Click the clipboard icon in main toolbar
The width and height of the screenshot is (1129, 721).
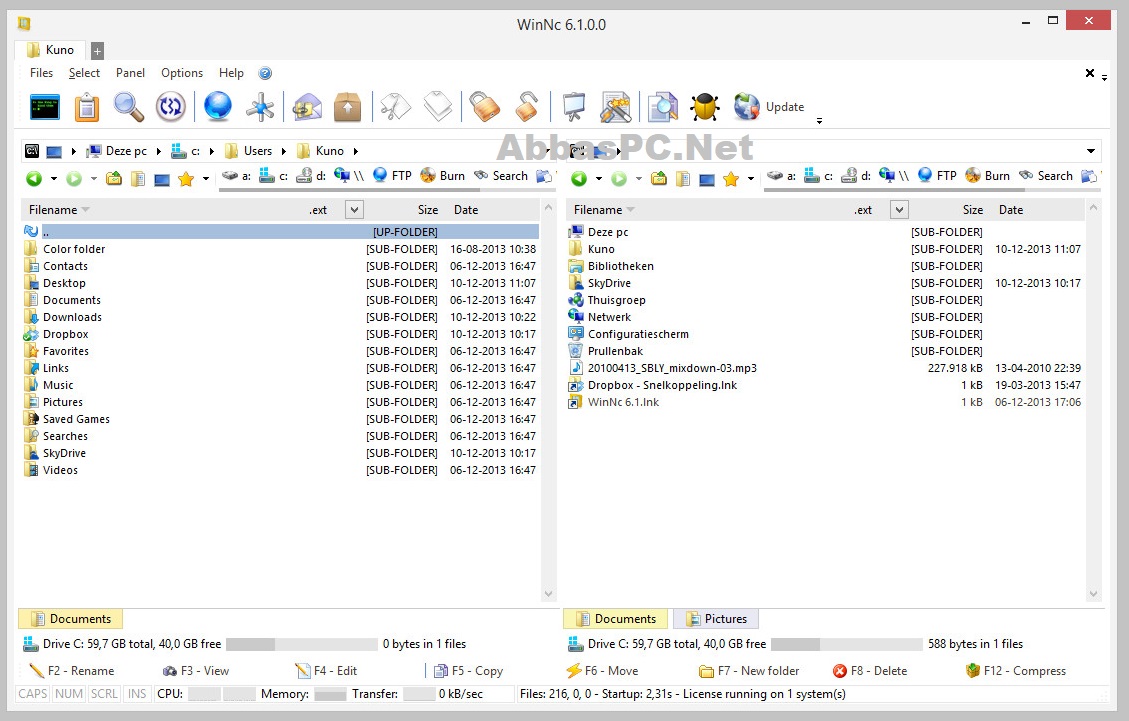87,107
